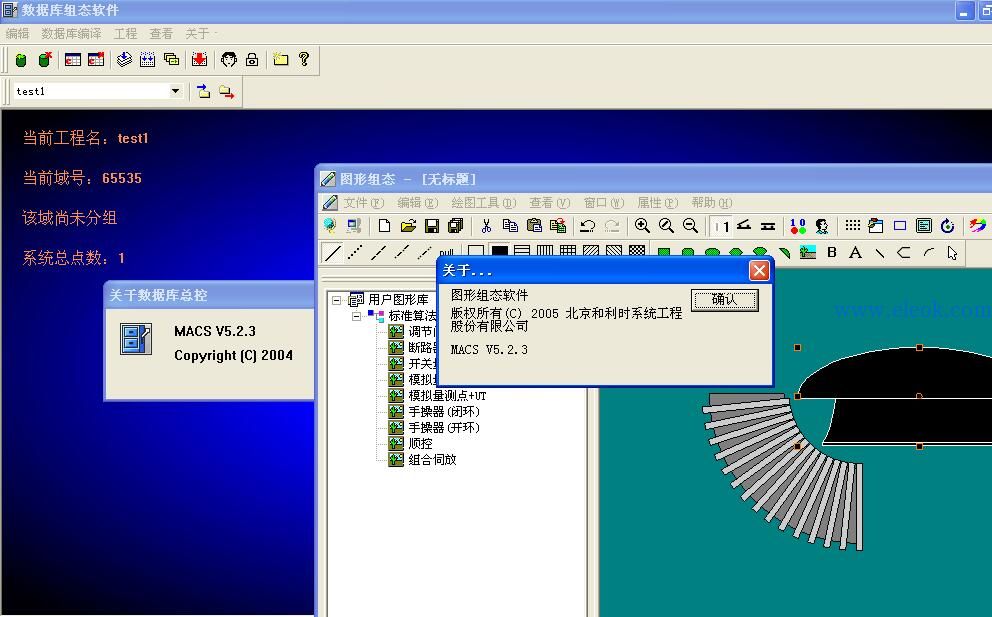Select the letter A text tool
This screenshot has width=992, height=617.
(855, 252)
